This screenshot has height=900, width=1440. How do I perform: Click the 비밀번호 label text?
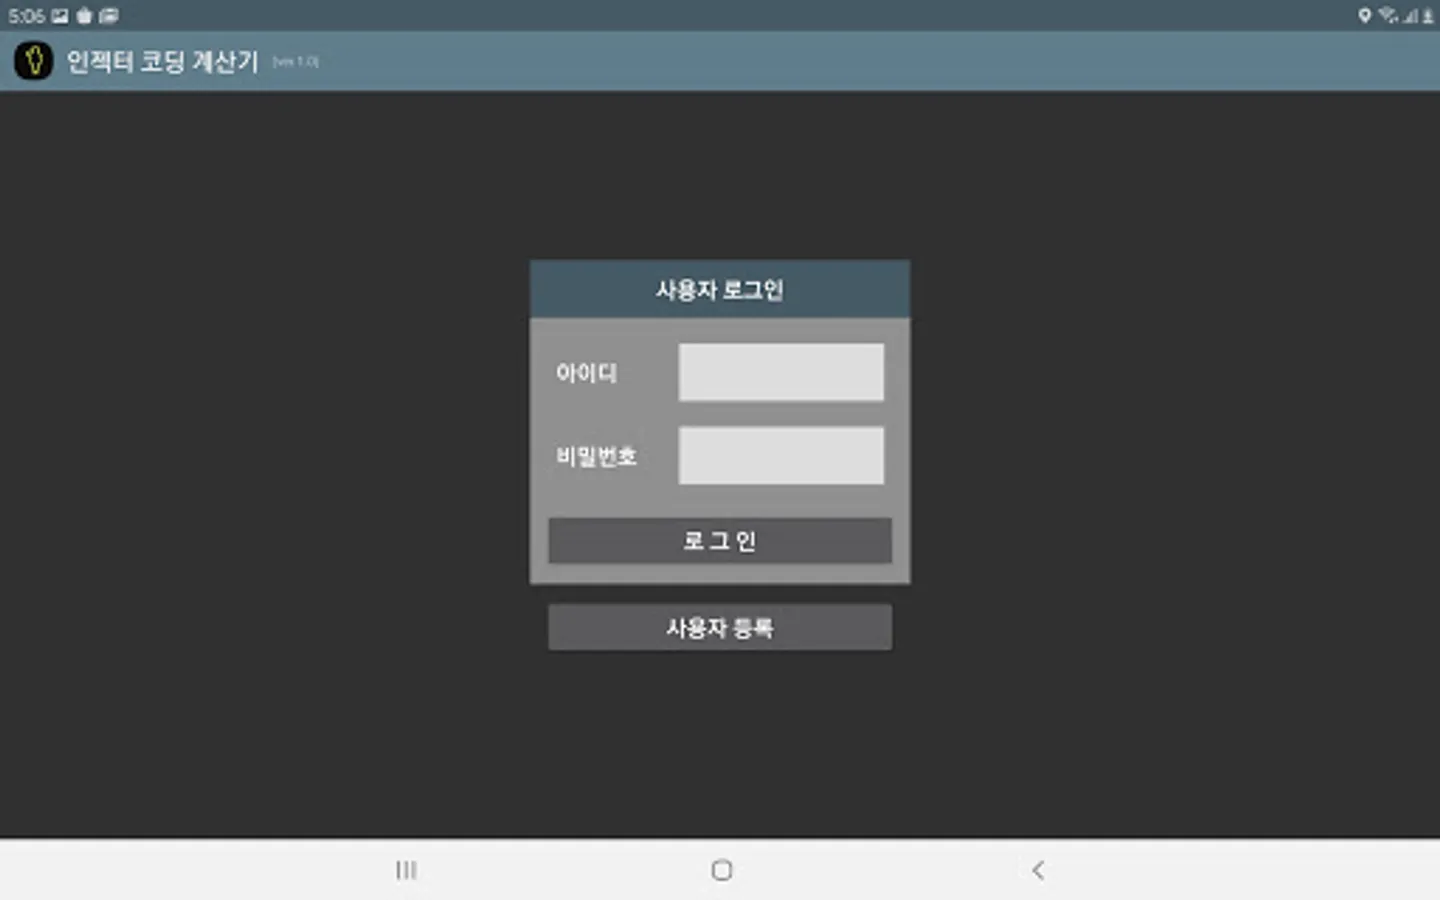pyautogui.click(x=597, y=457)
